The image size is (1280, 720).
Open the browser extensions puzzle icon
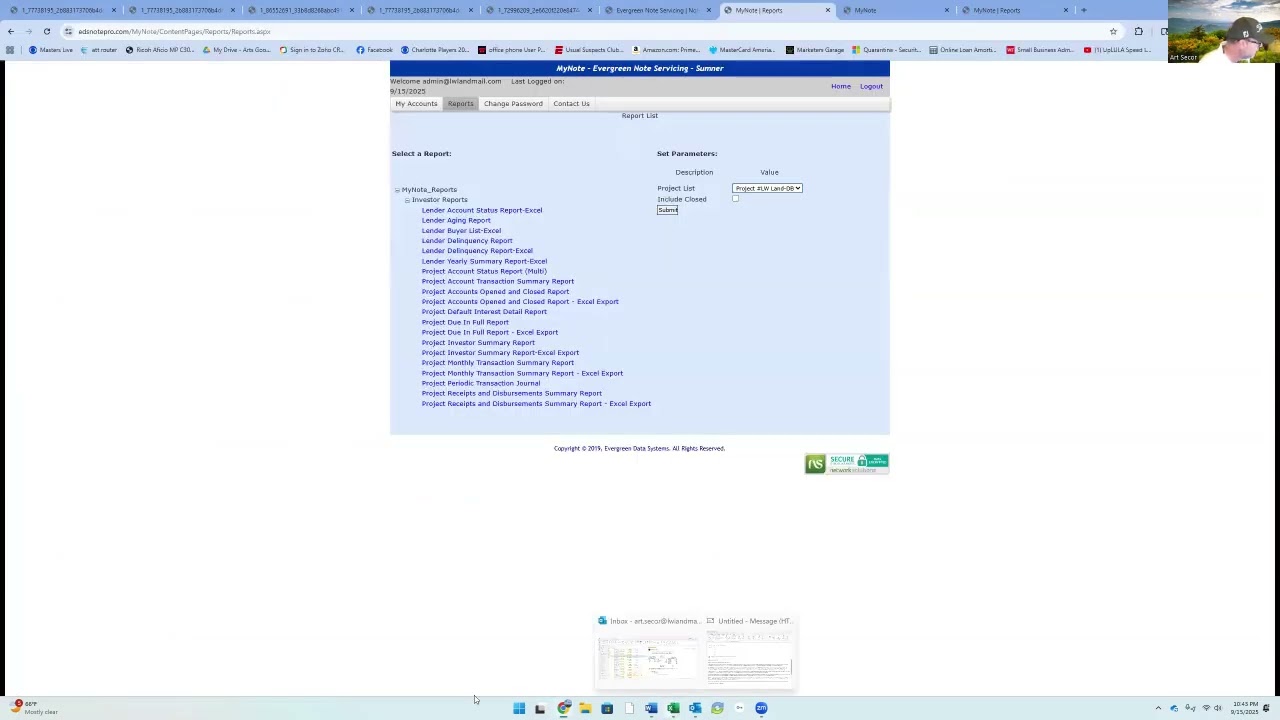(x=1138, y=31)
